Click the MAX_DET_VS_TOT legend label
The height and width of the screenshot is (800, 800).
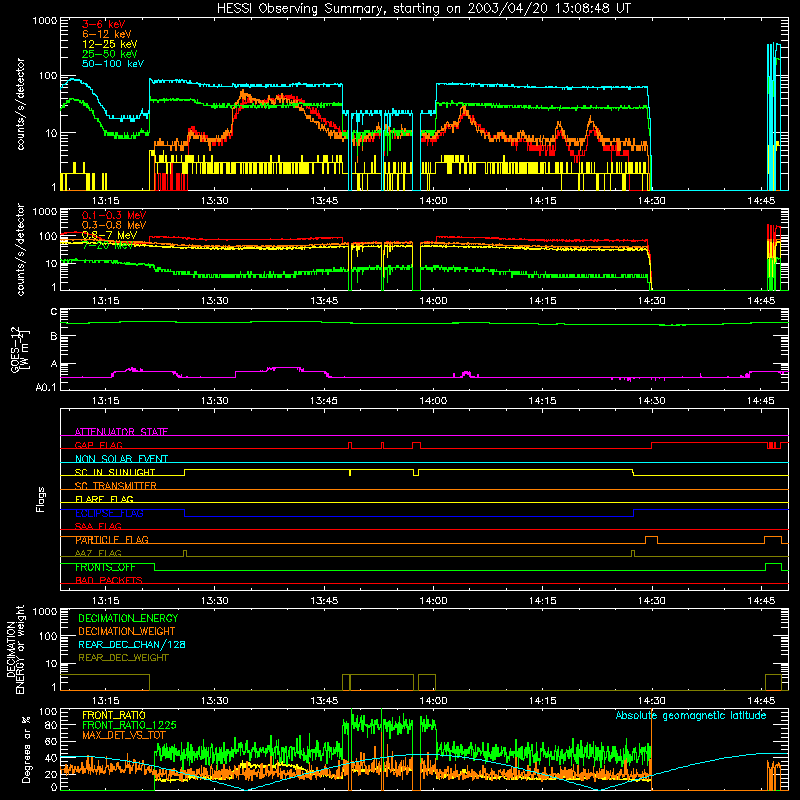(124, 735)
